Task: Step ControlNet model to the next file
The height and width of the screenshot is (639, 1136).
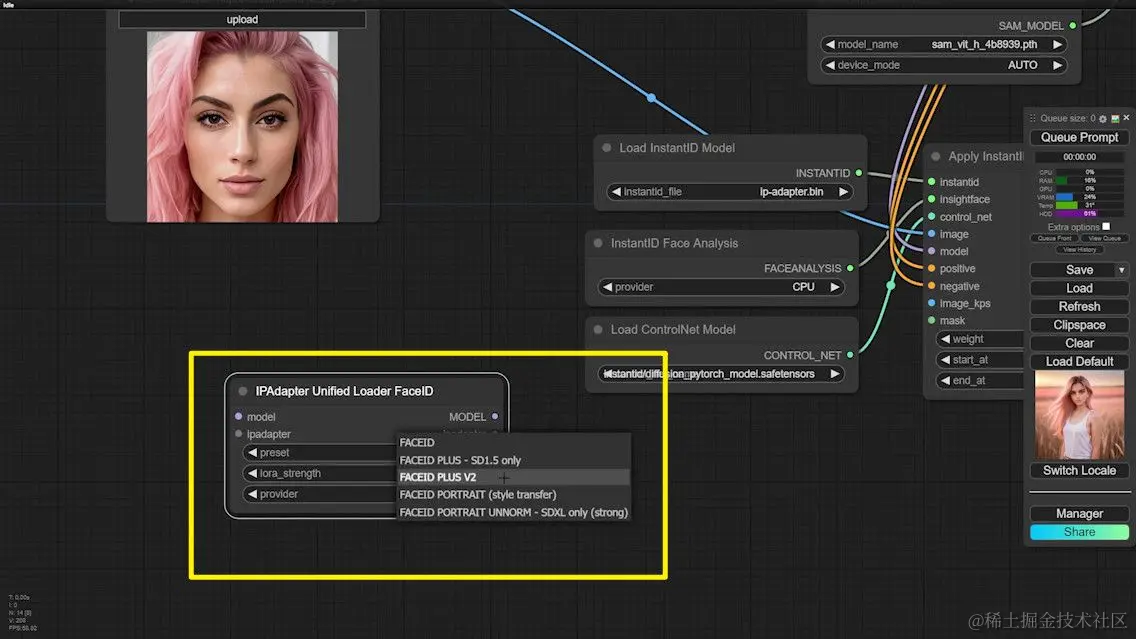Action: click(x=835, y=374)
